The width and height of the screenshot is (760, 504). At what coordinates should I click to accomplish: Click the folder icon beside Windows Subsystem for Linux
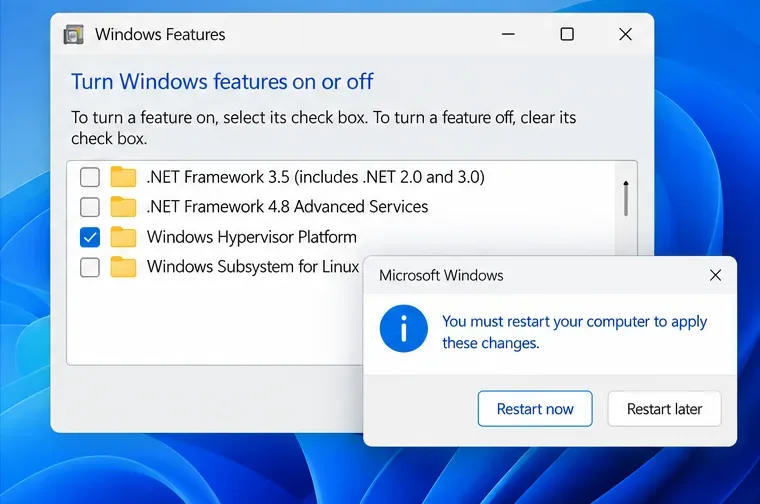[123, 267]
